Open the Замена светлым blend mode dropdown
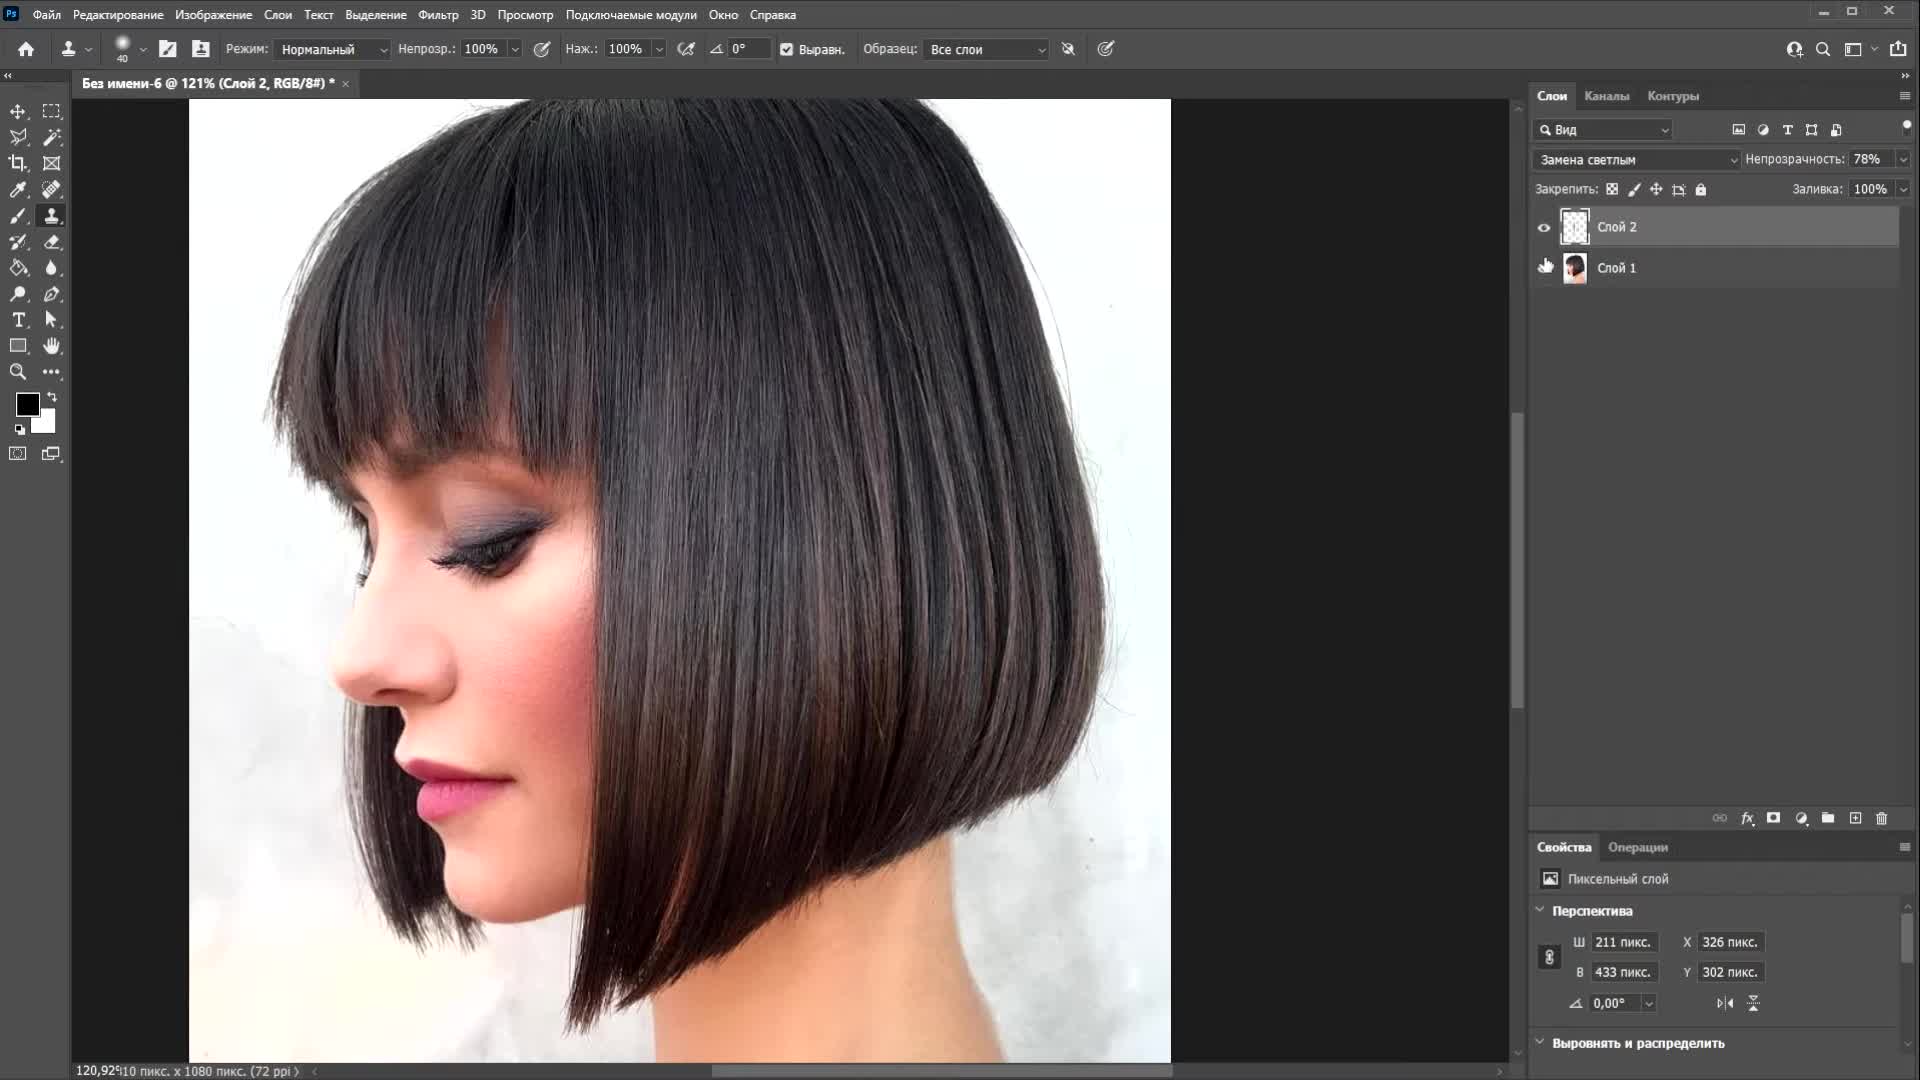Image resolution: width=1920 pixels, height=1080 pixels. pos(1638,160)
